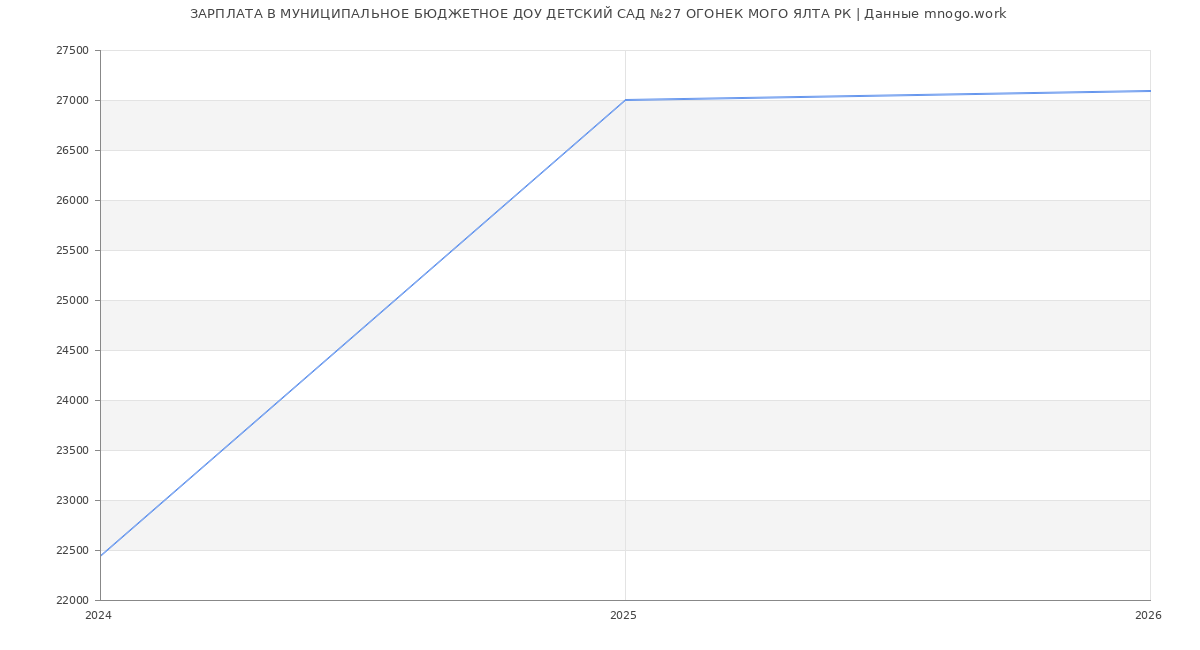The height and width of the screenshot is (650, 1200).
Task: Click the 2025 x-axis label
Action: pyautogui.click(x=623, y=615)
